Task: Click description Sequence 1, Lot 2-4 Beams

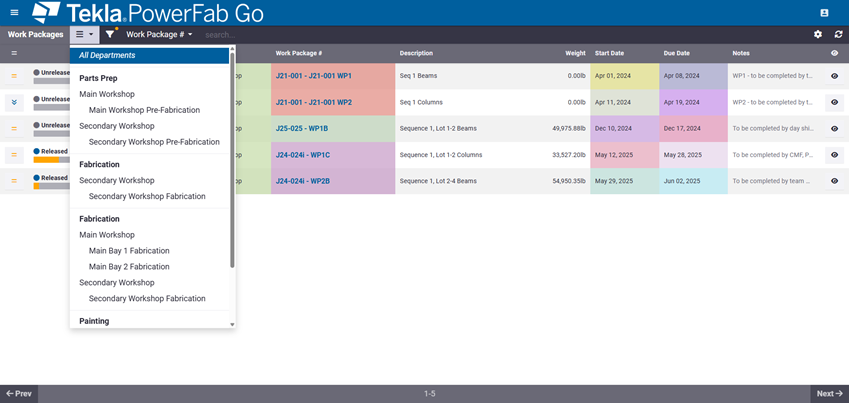Action: 438,181
